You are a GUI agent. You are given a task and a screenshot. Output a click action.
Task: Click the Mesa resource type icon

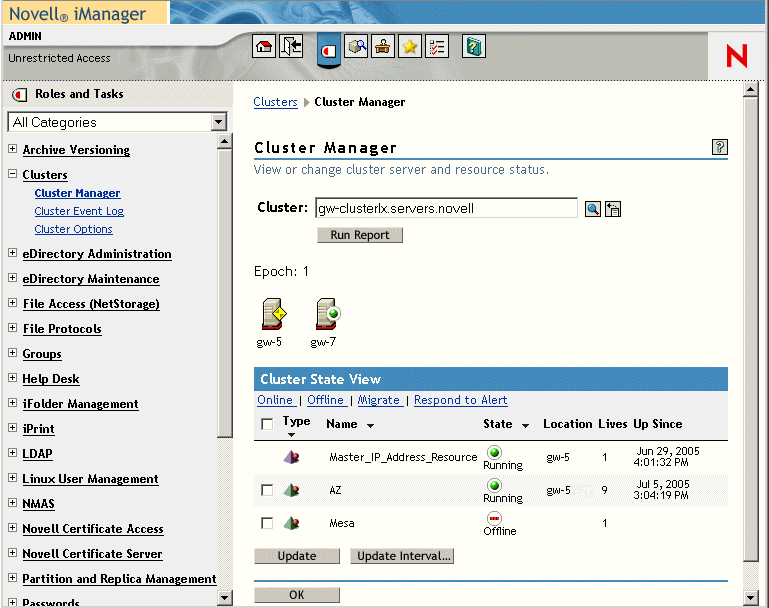coord(291,523)
